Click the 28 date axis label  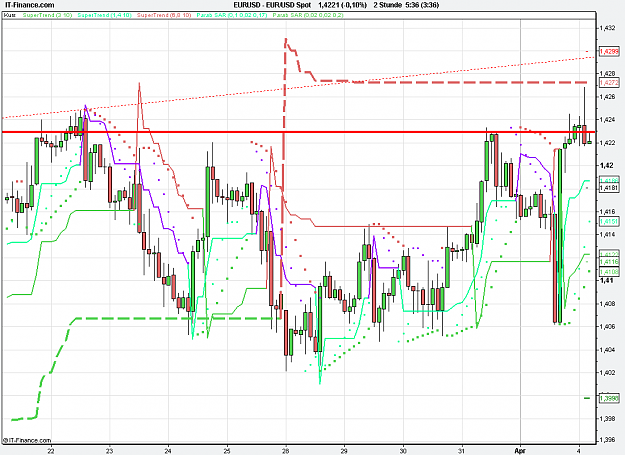(x=286, y=451)
